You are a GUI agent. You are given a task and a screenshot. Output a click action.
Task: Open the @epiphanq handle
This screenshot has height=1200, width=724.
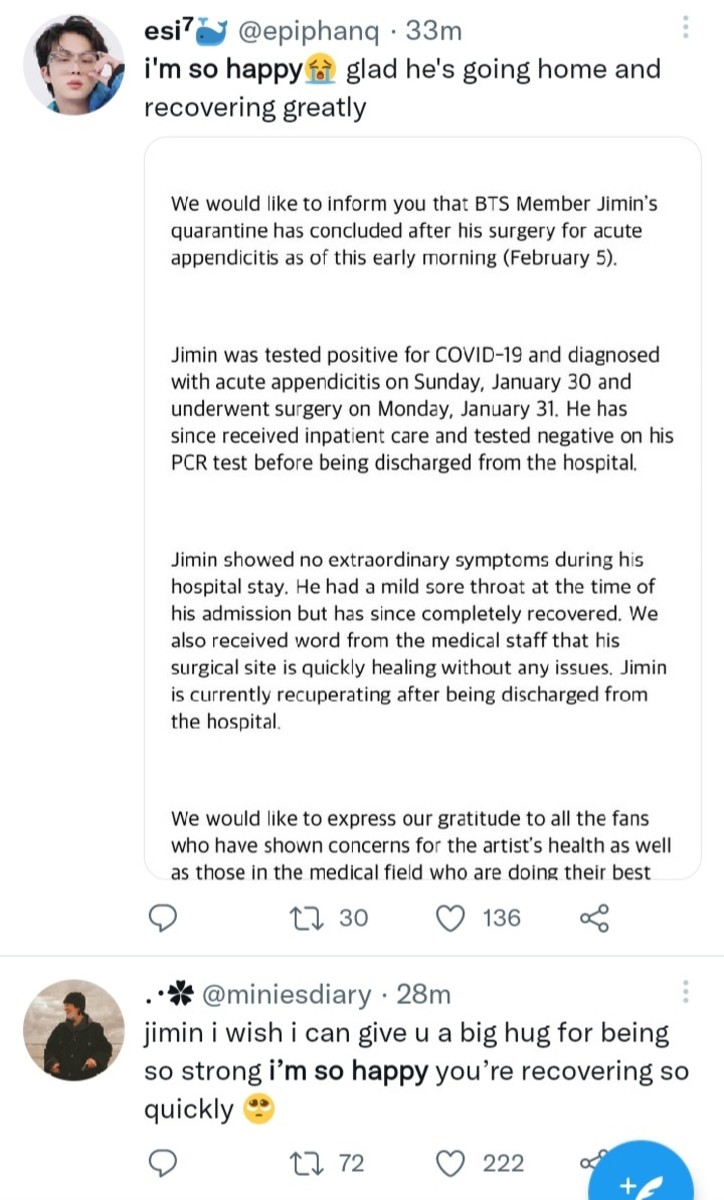pos(309,31)
